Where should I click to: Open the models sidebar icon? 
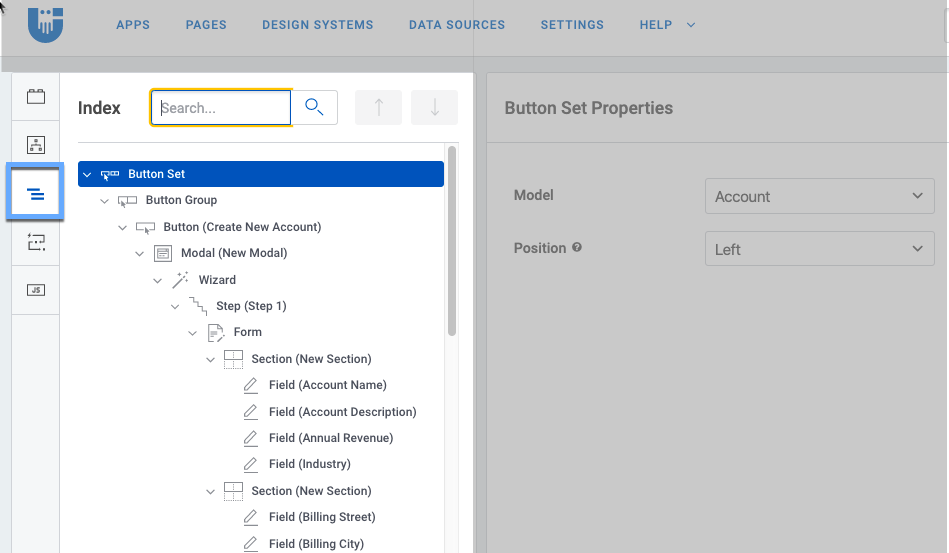coord(36,145)
